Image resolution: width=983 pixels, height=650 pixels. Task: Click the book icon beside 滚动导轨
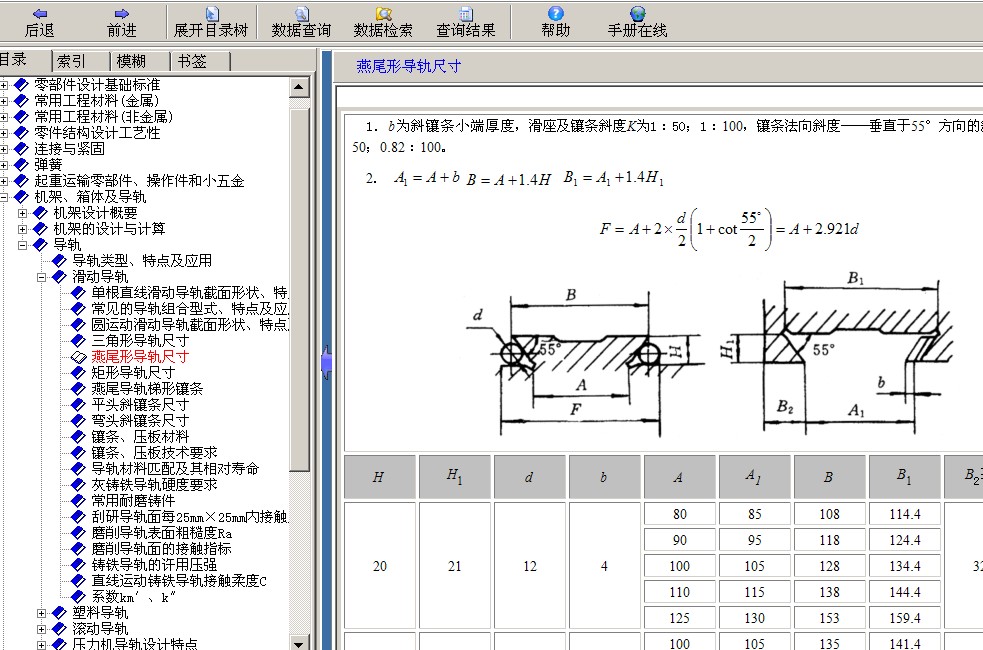(x=60, y=629)
